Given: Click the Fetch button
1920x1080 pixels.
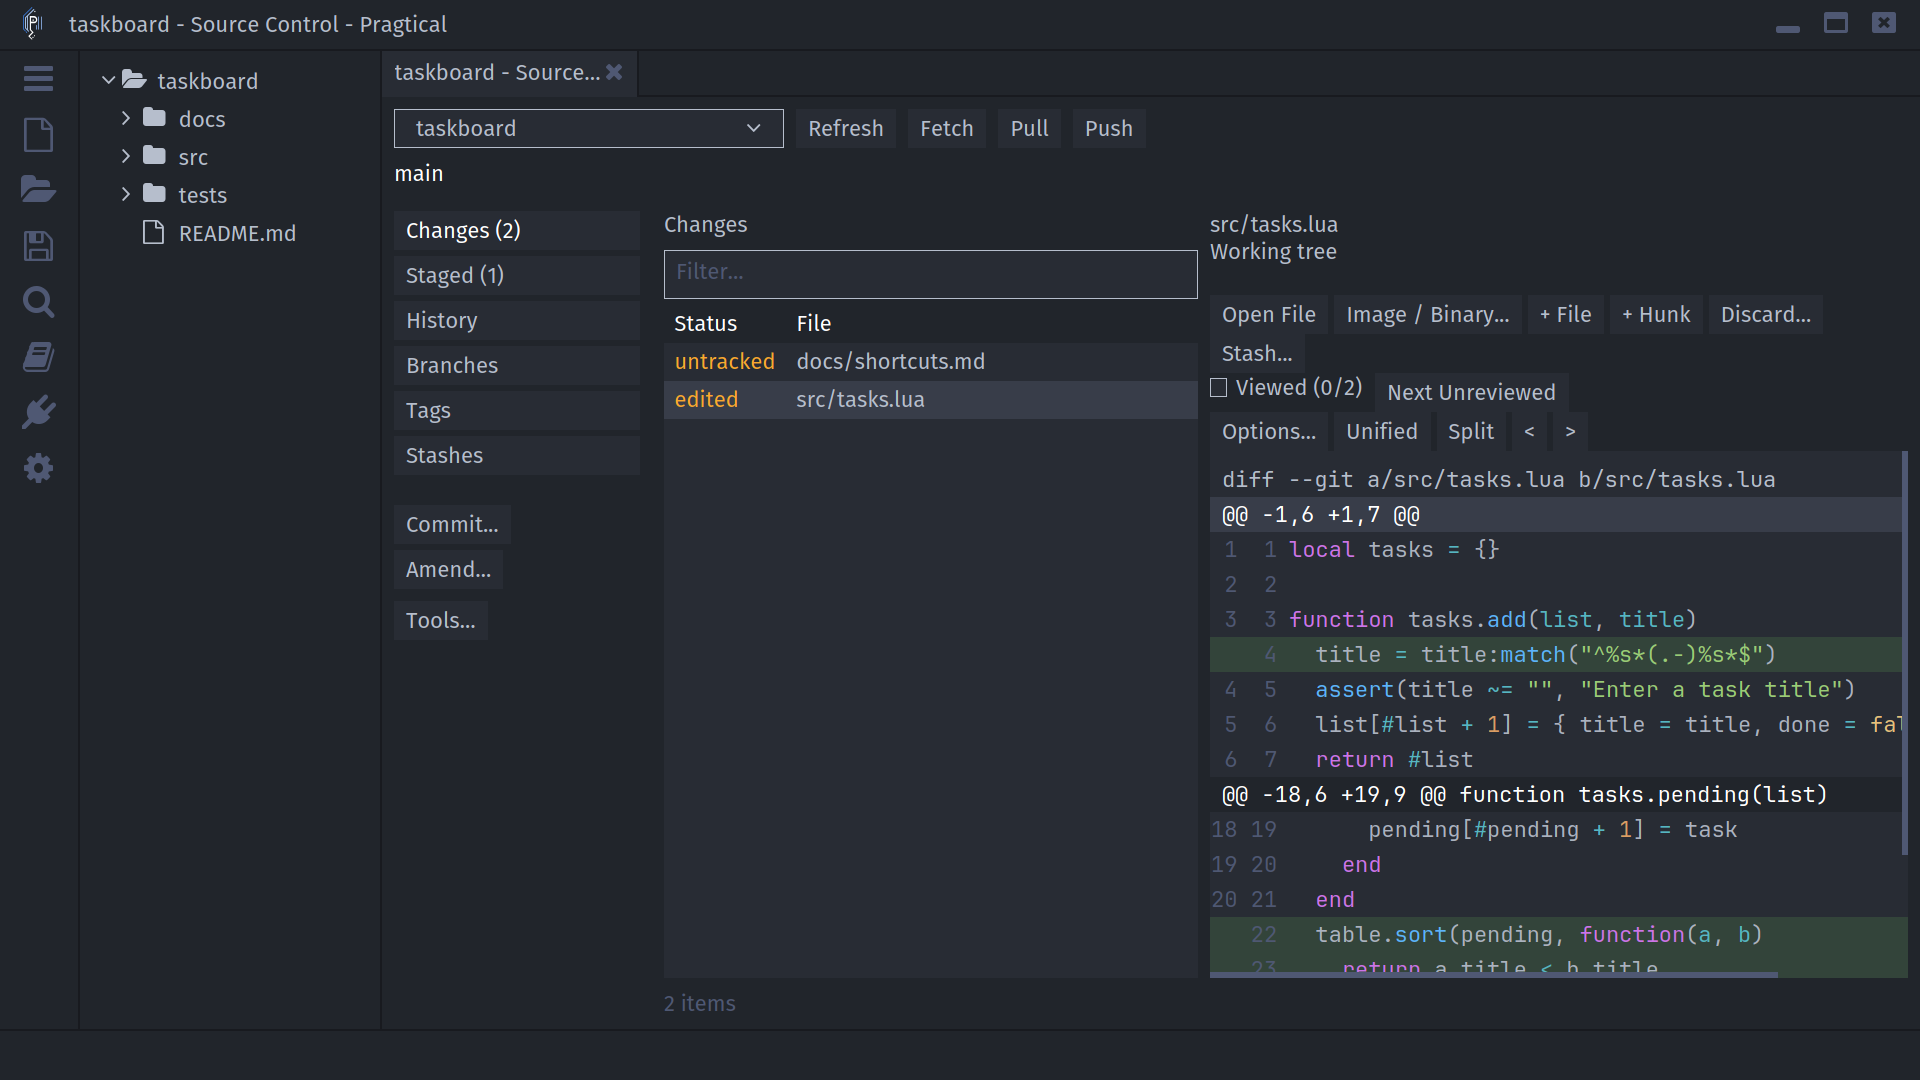Looking at the screenshot, I should (x=947, y=128).
